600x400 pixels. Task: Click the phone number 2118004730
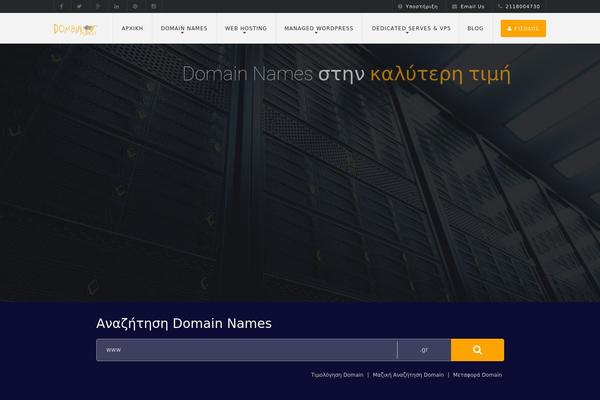click(x=519, y=7)
